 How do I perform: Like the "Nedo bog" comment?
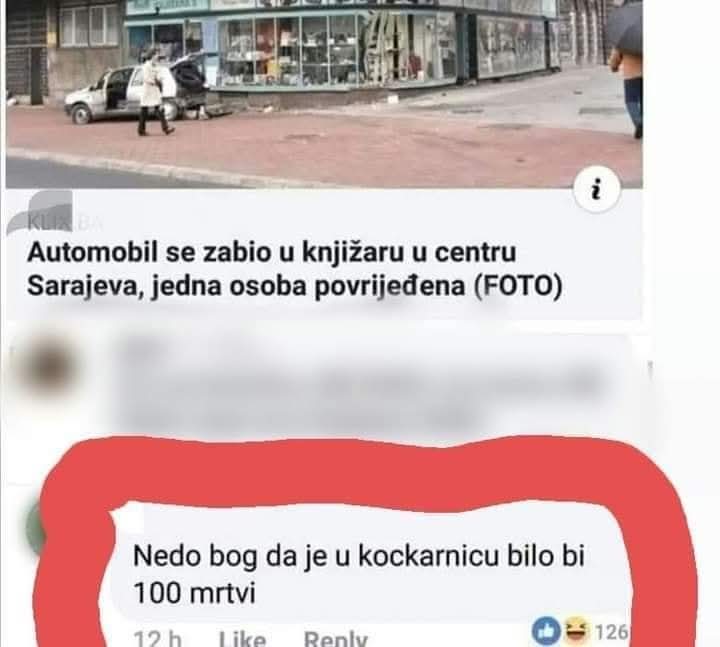[x=242, y=638]
